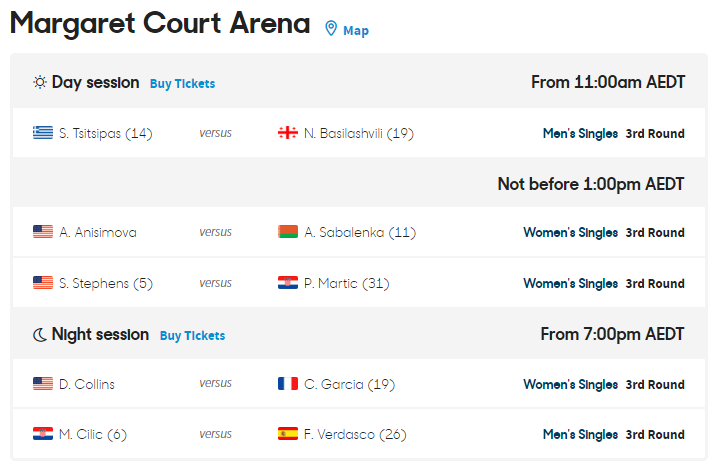Select player M. Cilic (6)

(x=93, y=434)
